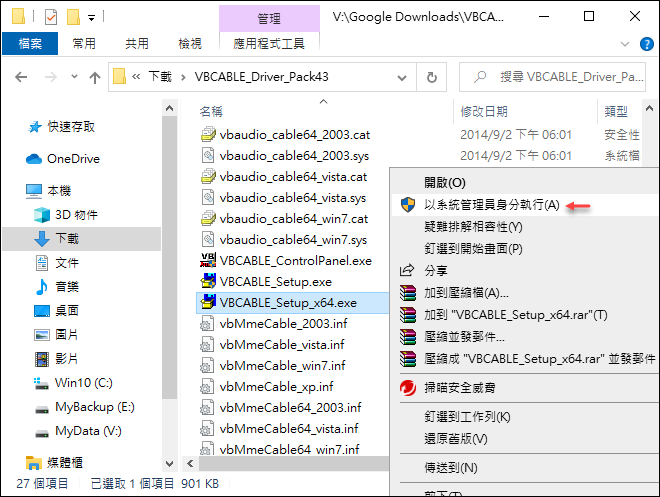Select 下載 folder in navigation pane

[x=82, y=239]
